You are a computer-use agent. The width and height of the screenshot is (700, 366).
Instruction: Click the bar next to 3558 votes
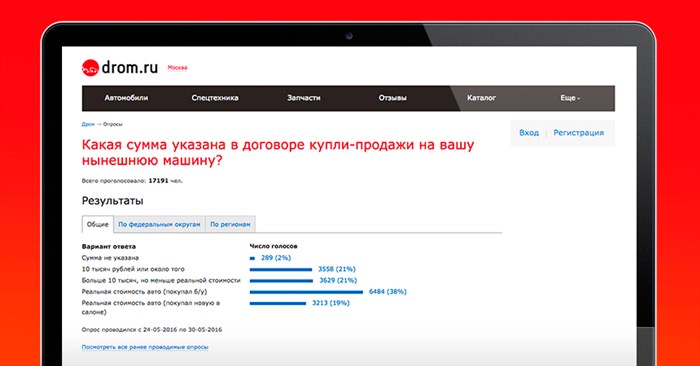(281, 270)
